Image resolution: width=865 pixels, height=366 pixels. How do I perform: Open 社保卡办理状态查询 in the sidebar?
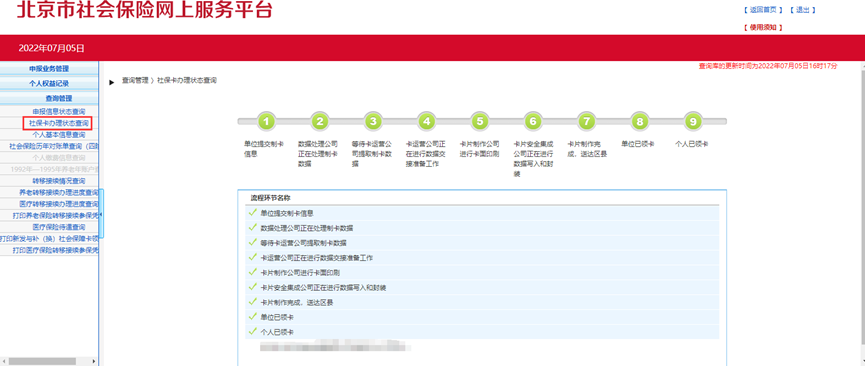point(58,123)
